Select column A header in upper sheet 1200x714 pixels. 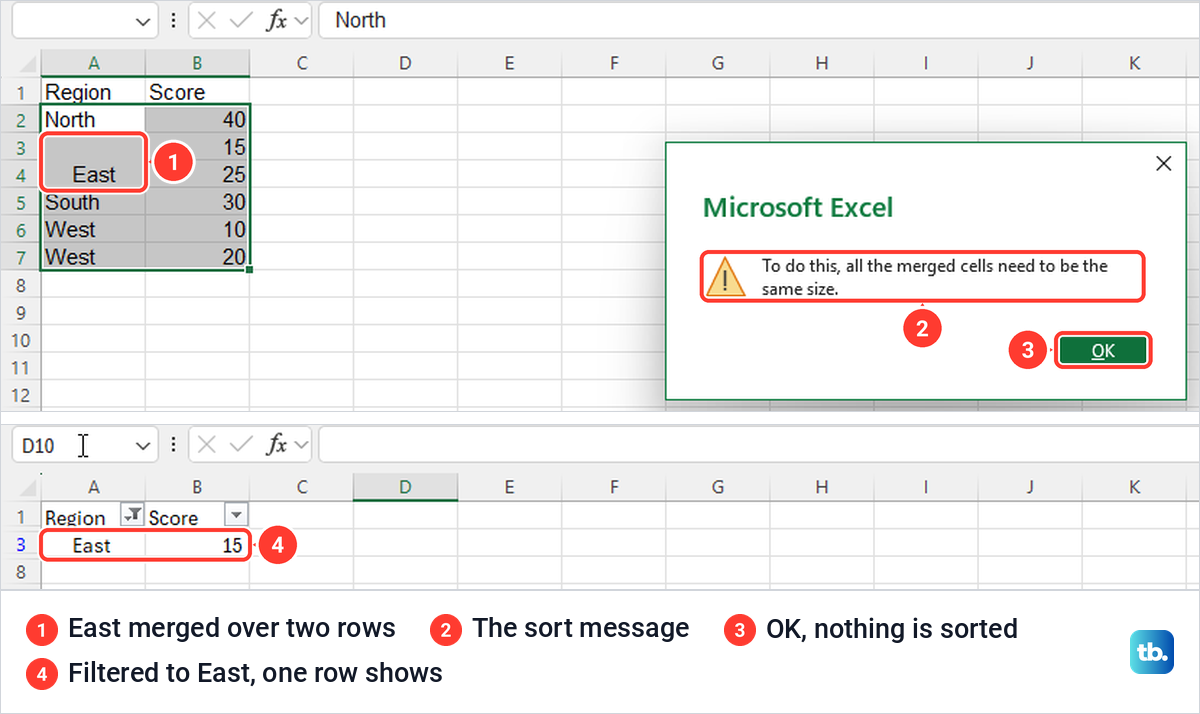94,63
